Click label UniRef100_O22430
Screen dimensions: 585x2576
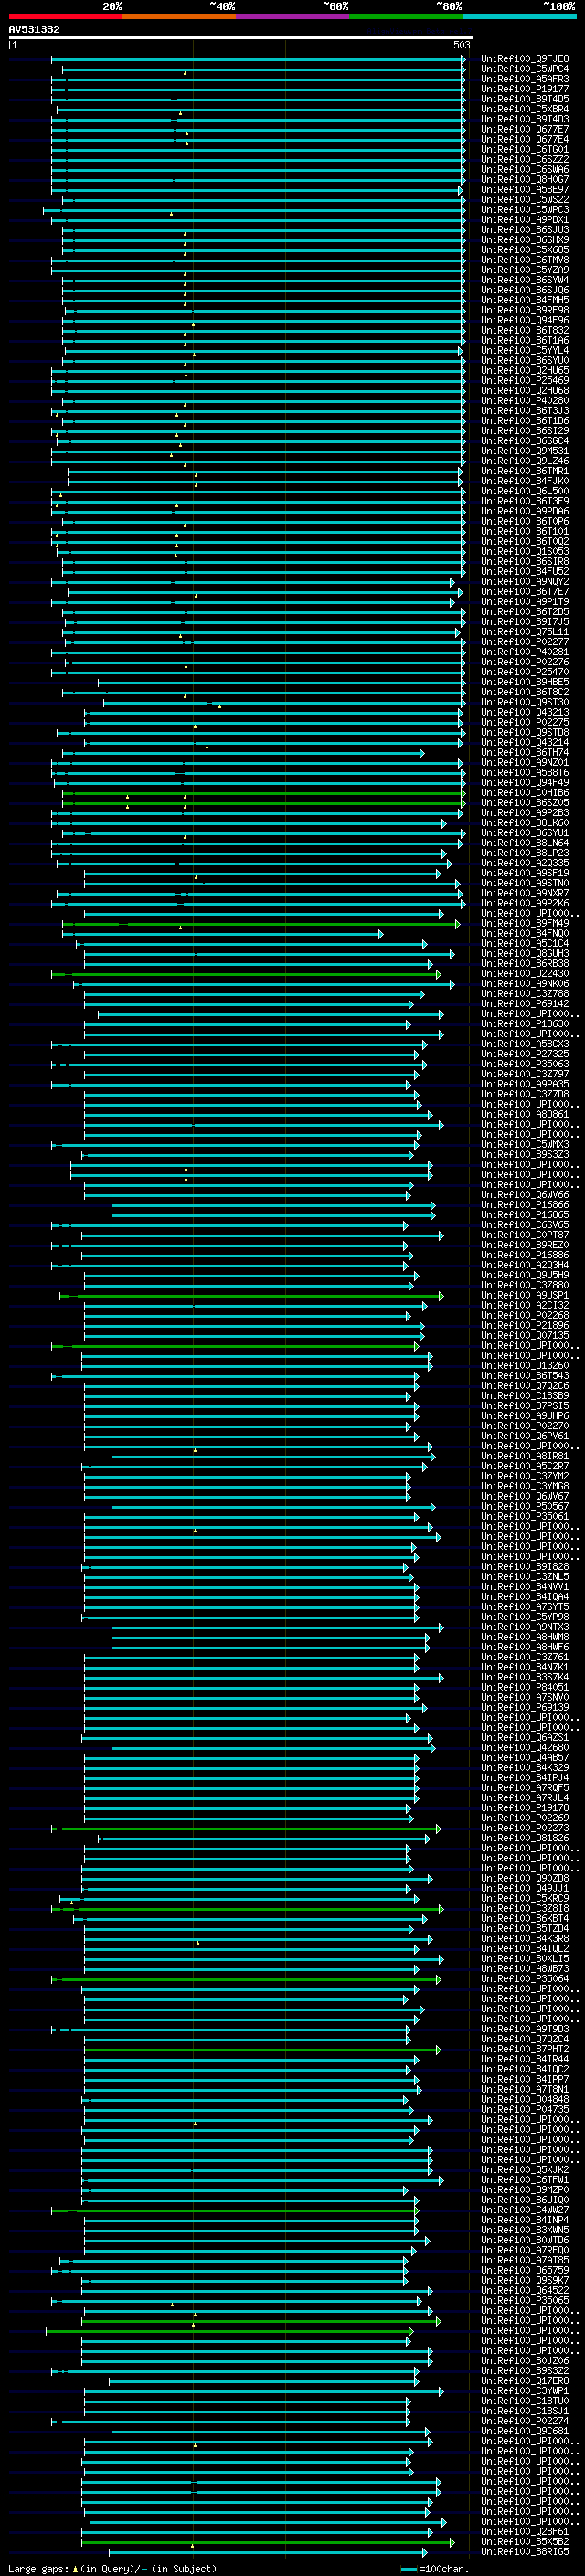[x=524, y=974]
